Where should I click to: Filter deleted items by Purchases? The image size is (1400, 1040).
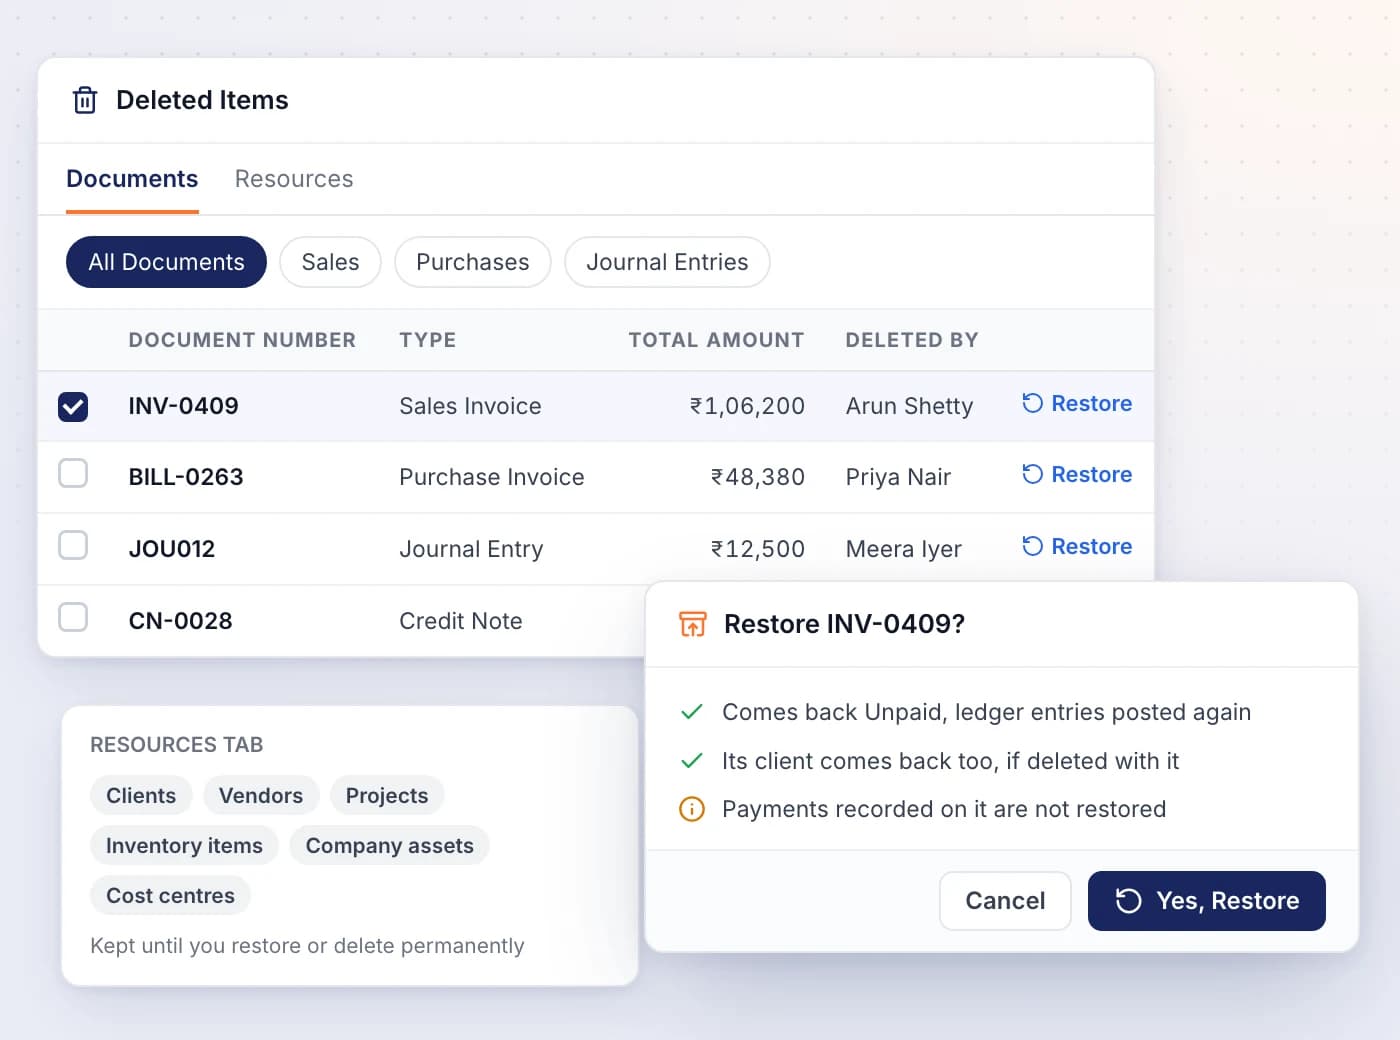tap(473, 262)
